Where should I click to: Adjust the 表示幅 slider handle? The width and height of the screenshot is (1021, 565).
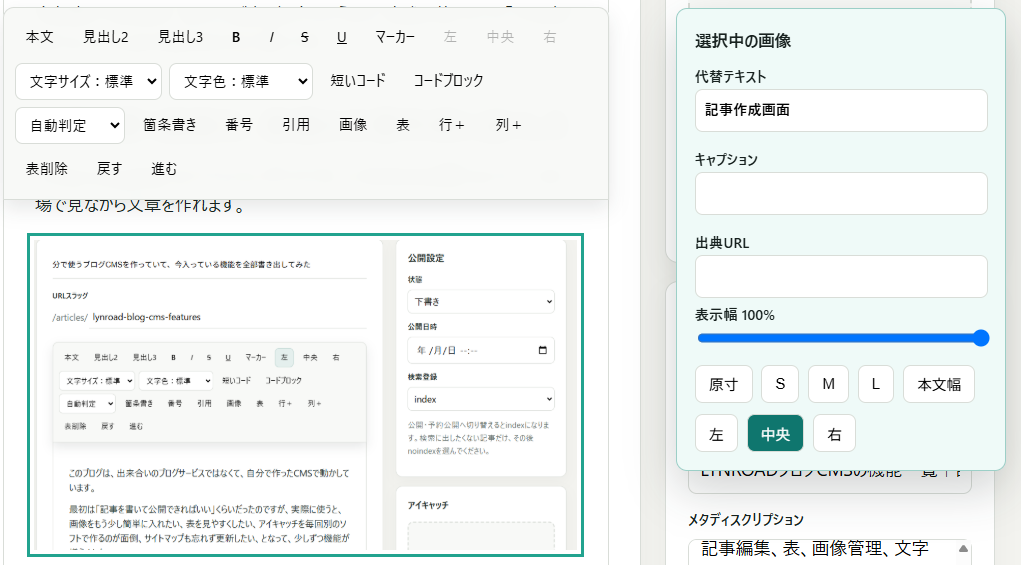(x=981, y=338)
